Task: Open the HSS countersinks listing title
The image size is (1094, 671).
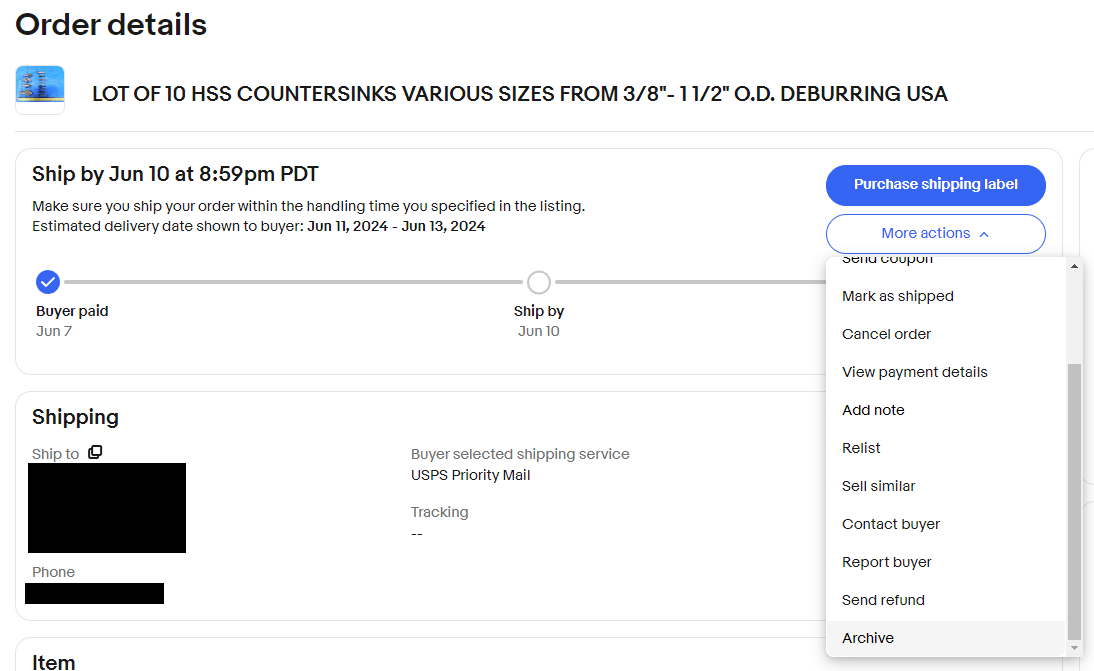Action: tap(519, 94)
